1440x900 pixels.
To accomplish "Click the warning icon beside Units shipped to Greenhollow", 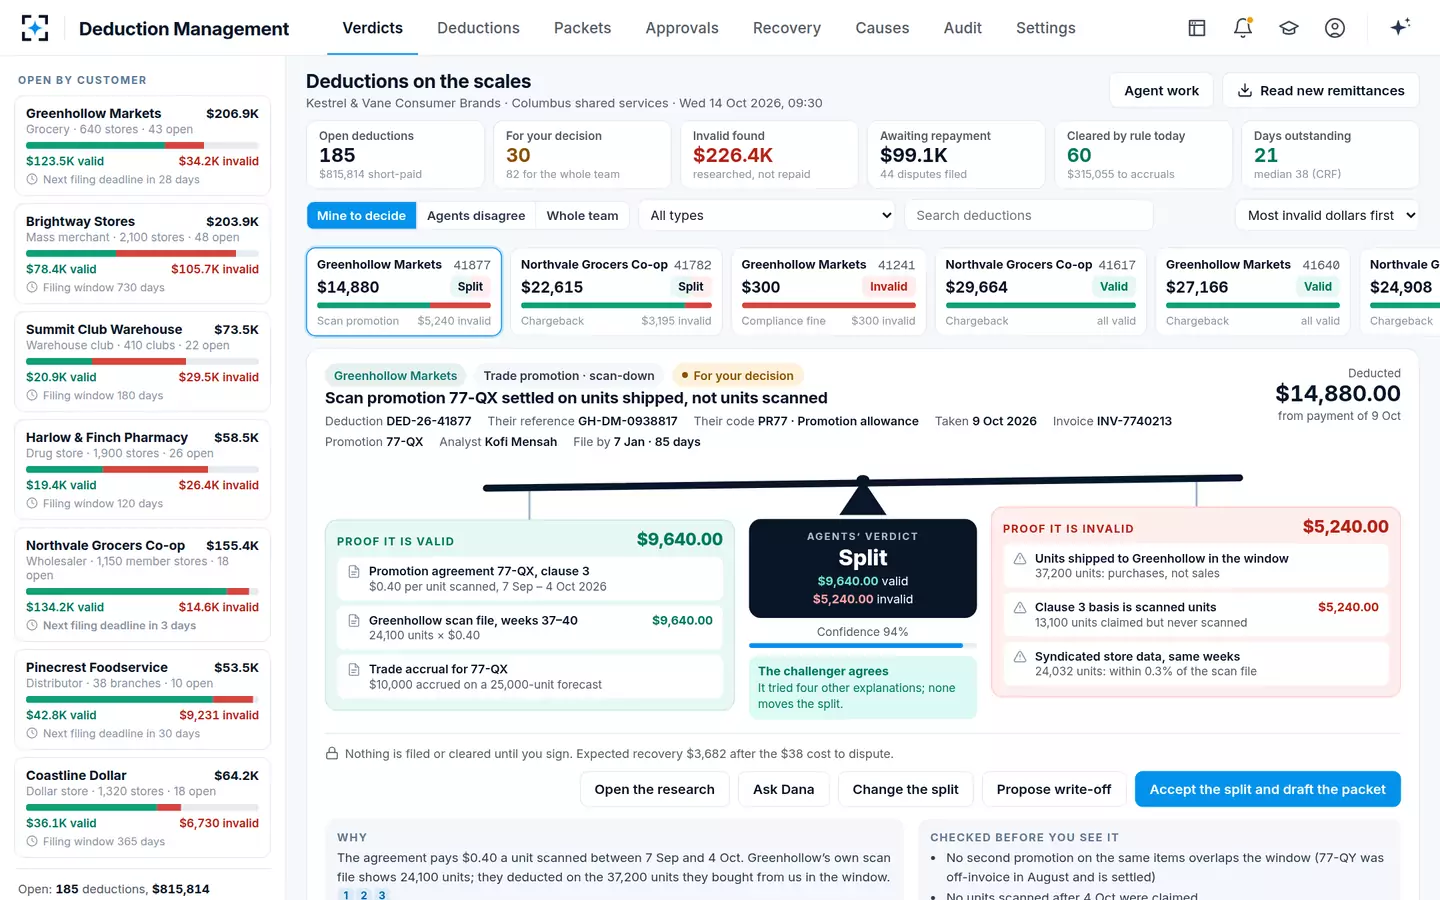I will [1020, 559].
